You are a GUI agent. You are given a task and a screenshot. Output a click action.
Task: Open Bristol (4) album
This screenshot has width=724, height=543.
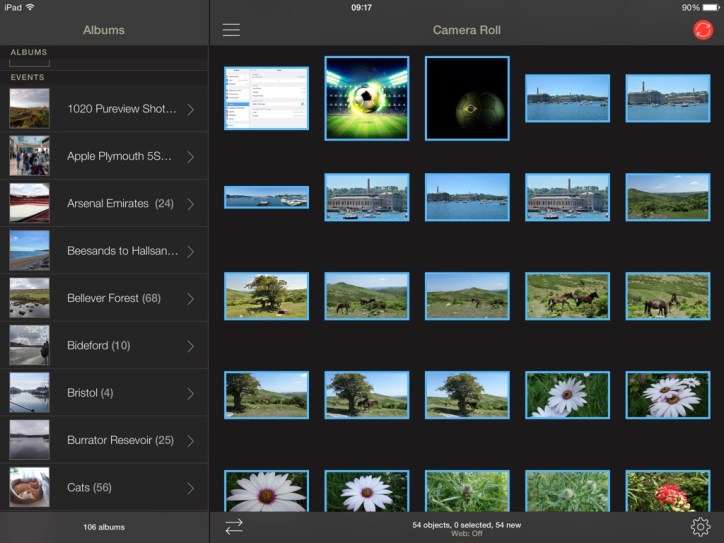(90, 393)
